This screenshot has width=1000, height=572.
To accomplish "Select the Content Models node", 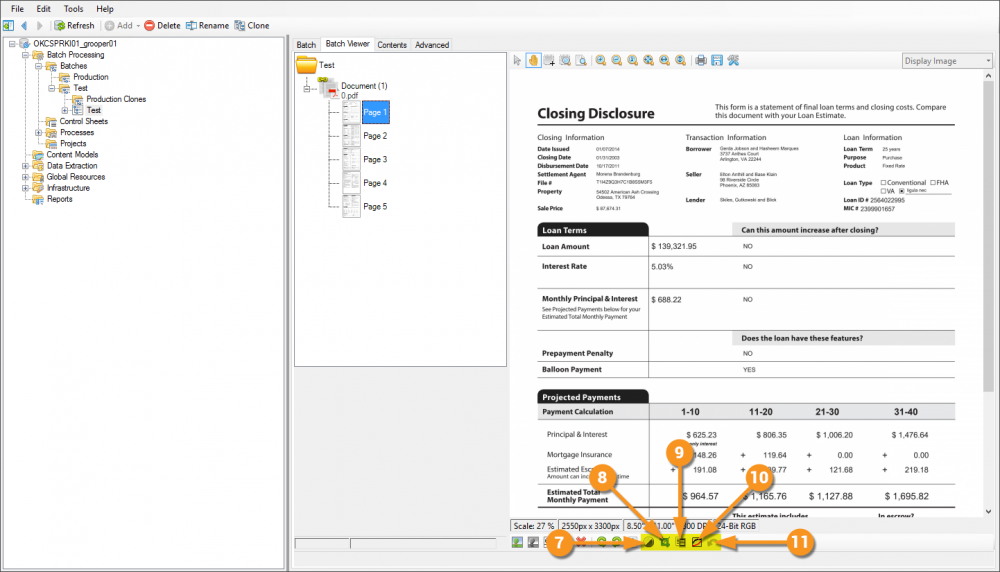I will (x=72, y=155).
